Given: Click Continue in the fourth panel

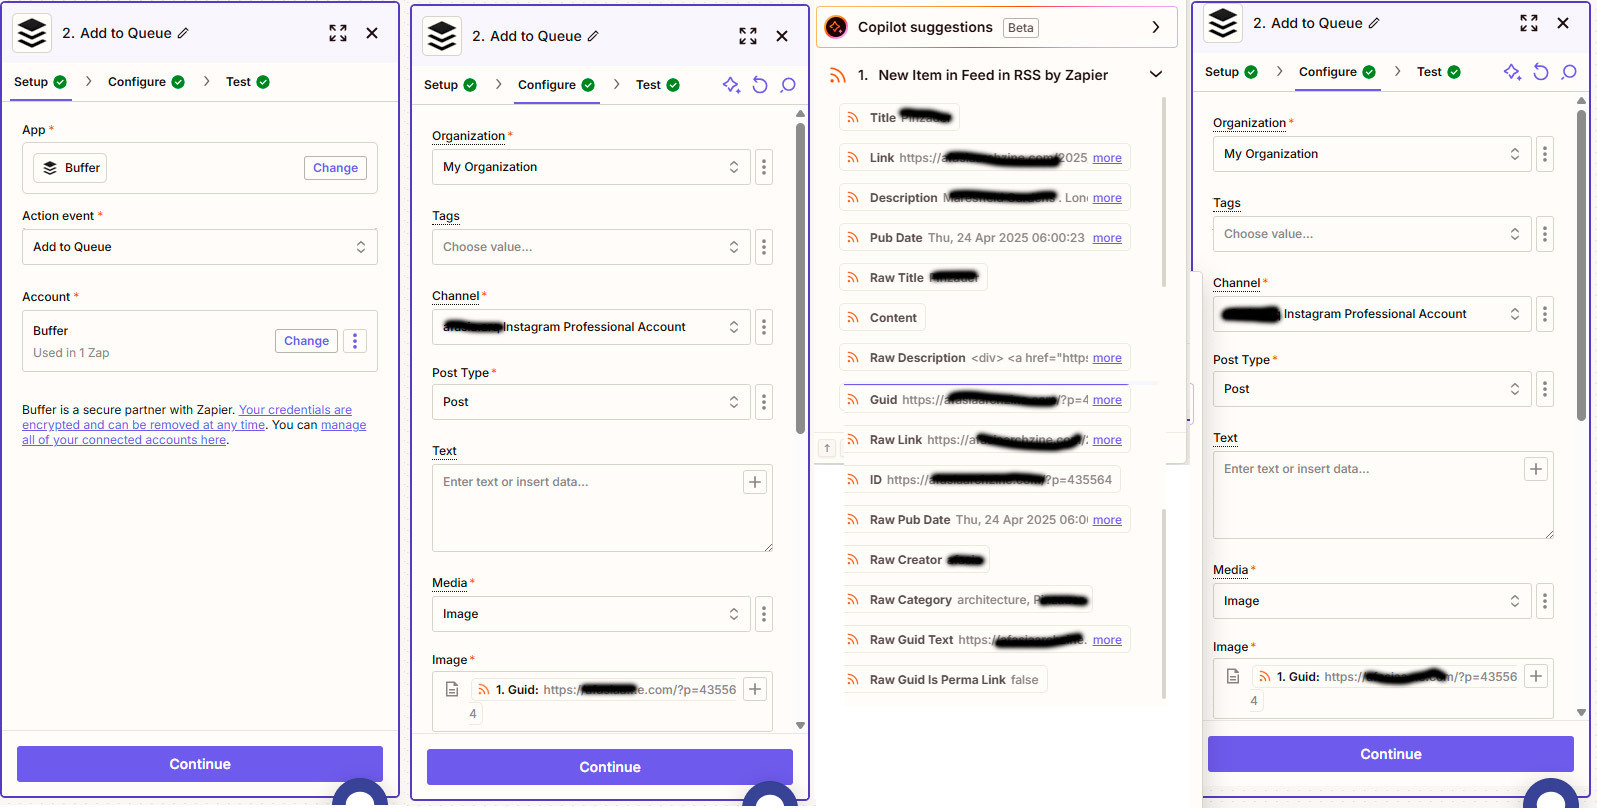Looking at the screenshot, I should tap(1391, 754).
